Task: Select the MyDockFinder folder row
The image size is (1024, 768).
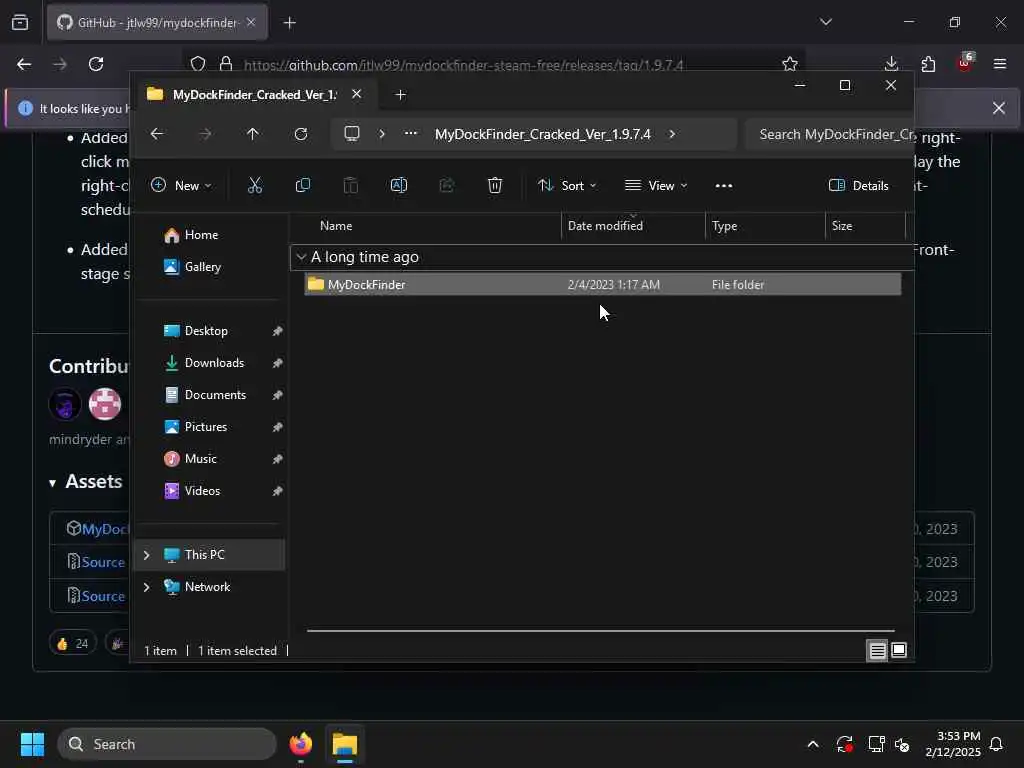Action: pyautogui.click(x=602, y=285)
